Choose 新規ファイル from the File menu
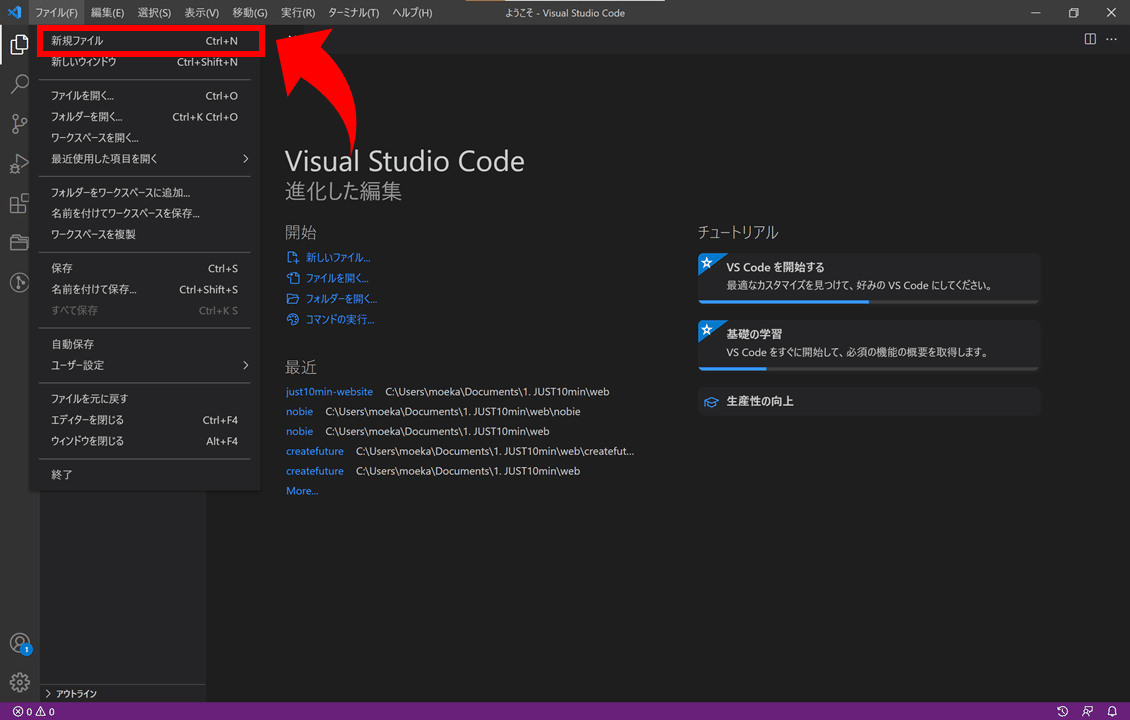This screenshot has width=1130, height=720. click(x=144, y=41)
